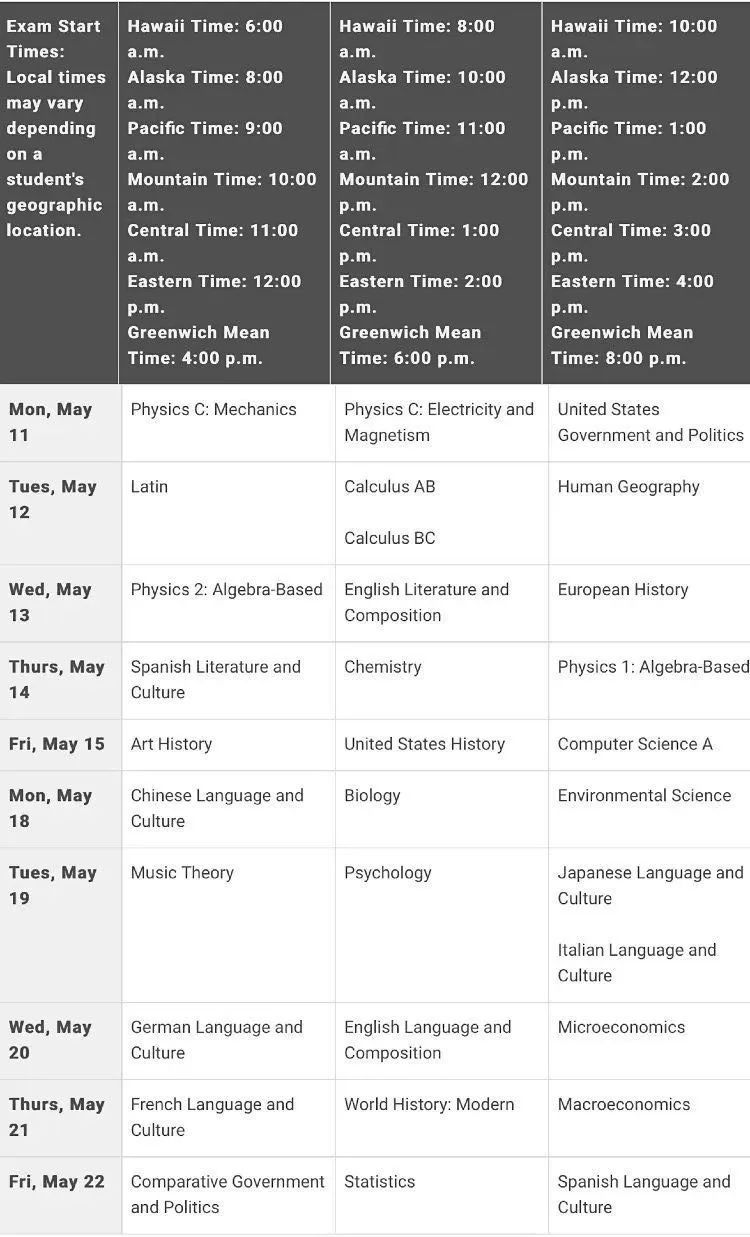Choose the Calculus BC exam

click(389, 538)
